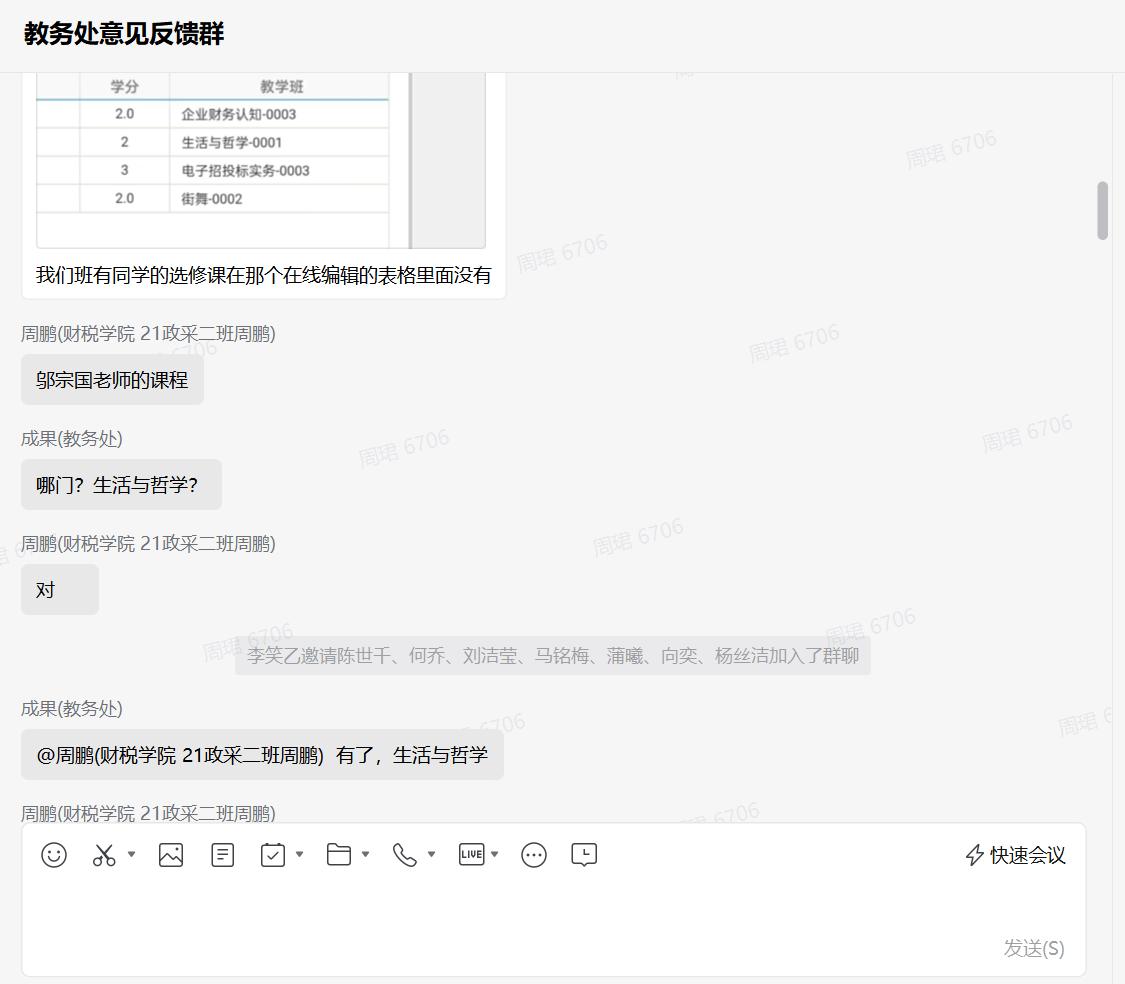The image size is (1125, 984).
Task: Click the send image icon
Action: 171,855
